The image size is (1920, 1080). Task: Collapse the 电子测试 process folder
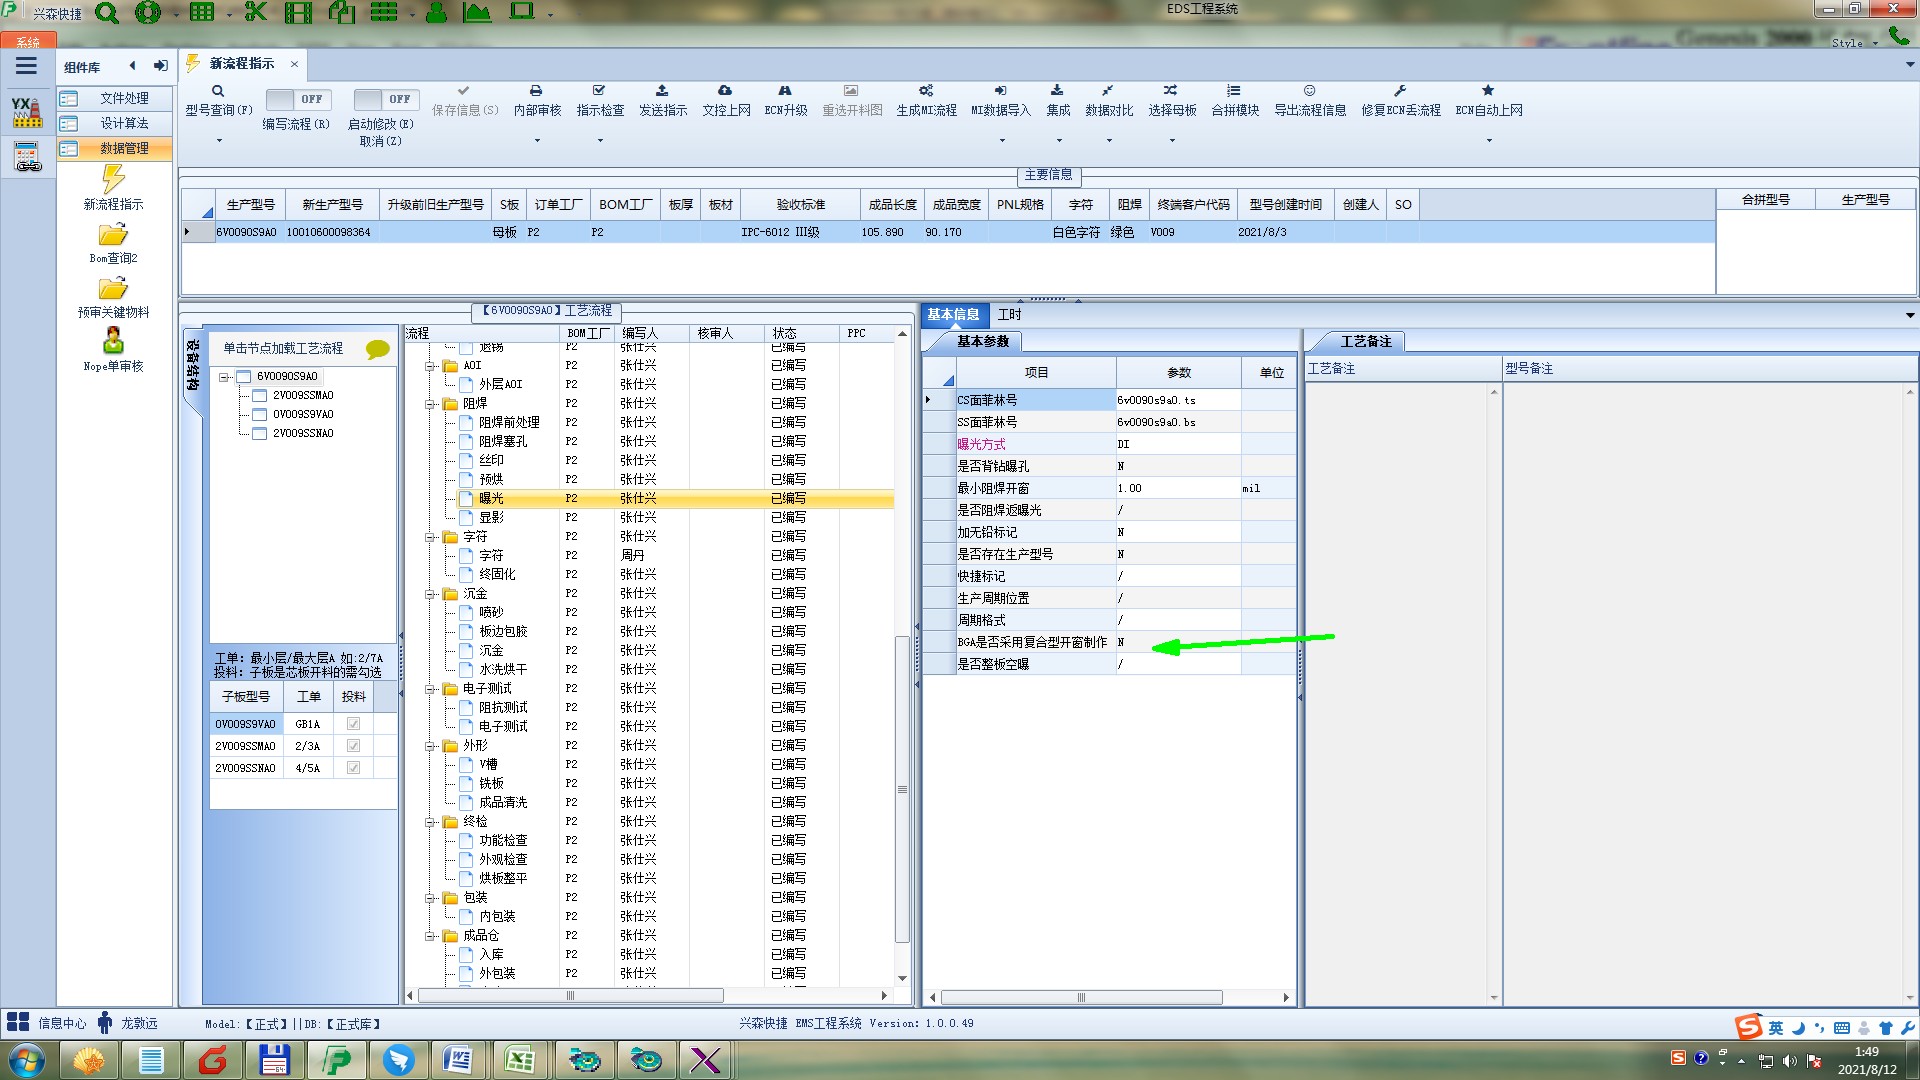coord(430,689)
